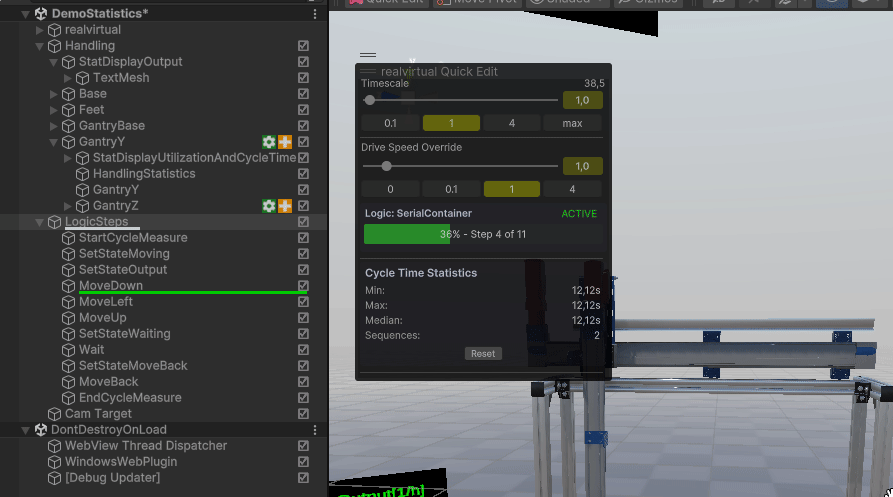Click the orange icon beside GantryZ
This screenshot has height=497, width=893.
pyautogui.click(x=285, y=206)
